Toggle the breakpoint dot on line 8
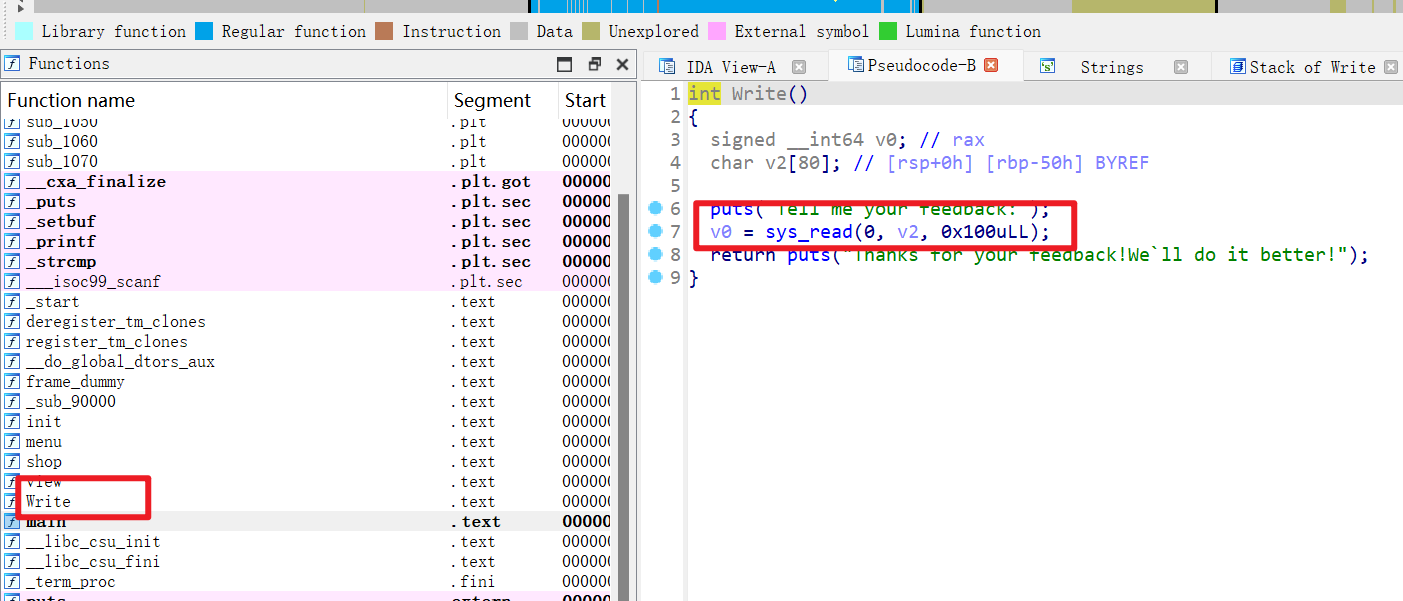Screen dimensions: 1403x601 [656, 254]
